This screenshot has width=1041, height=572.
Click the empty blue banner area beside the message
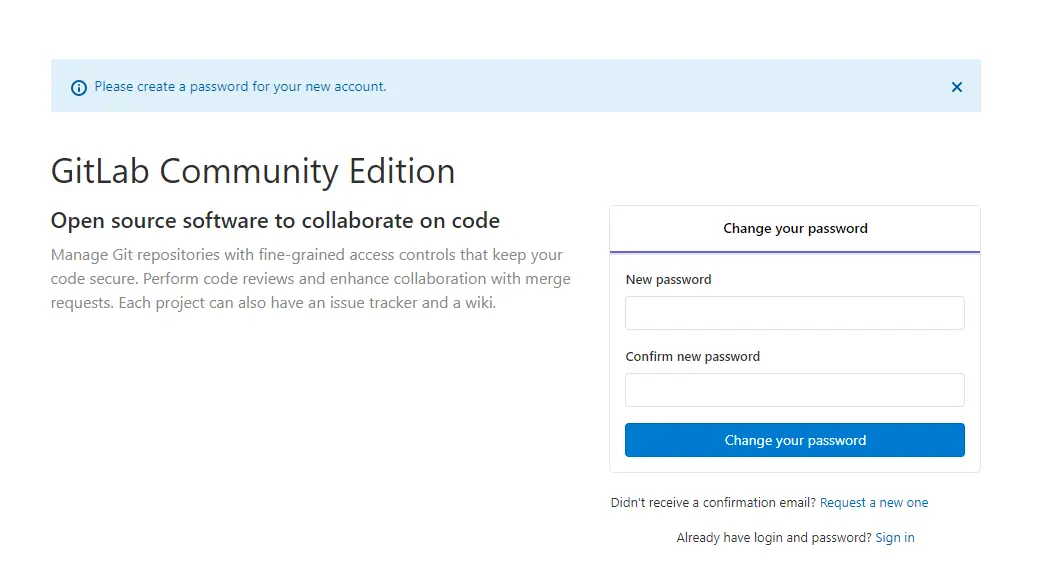664,86
